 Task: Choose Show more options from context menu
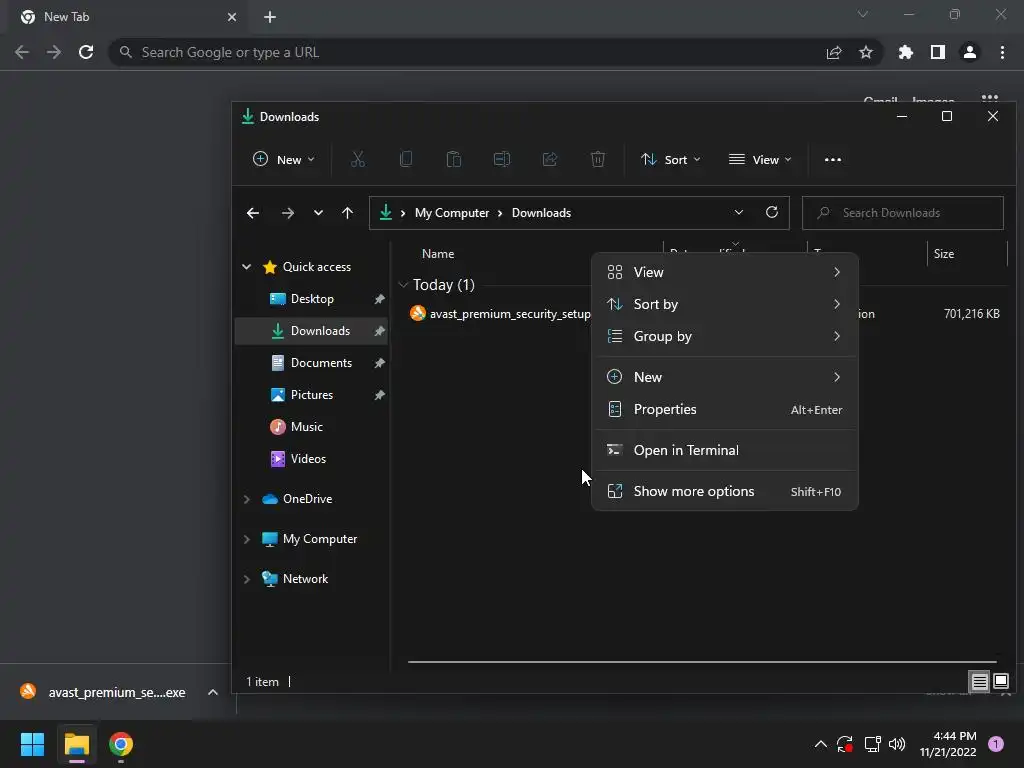(x=724, y=491)
